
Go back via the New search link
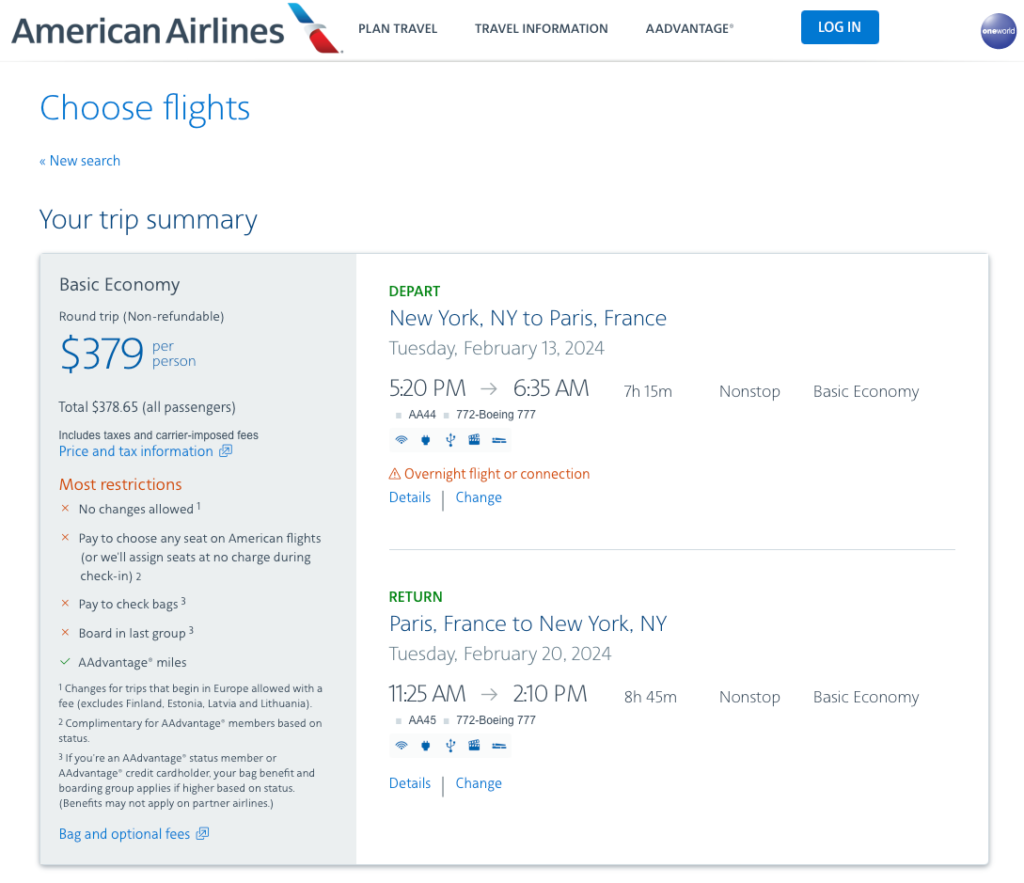click(x=80, y=161)
